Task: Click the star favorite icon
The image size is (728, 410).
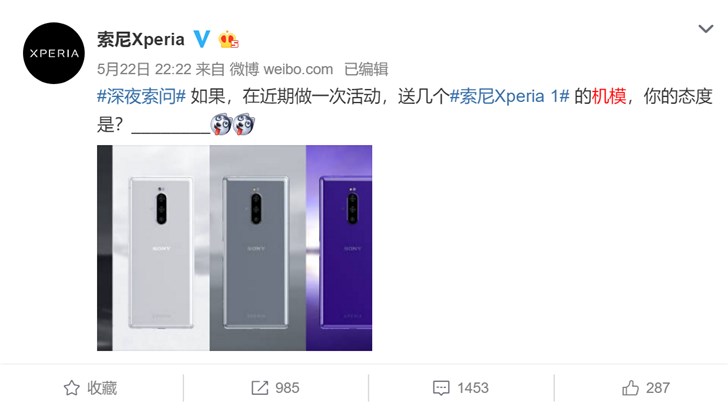Action: [x=72, y=388]
